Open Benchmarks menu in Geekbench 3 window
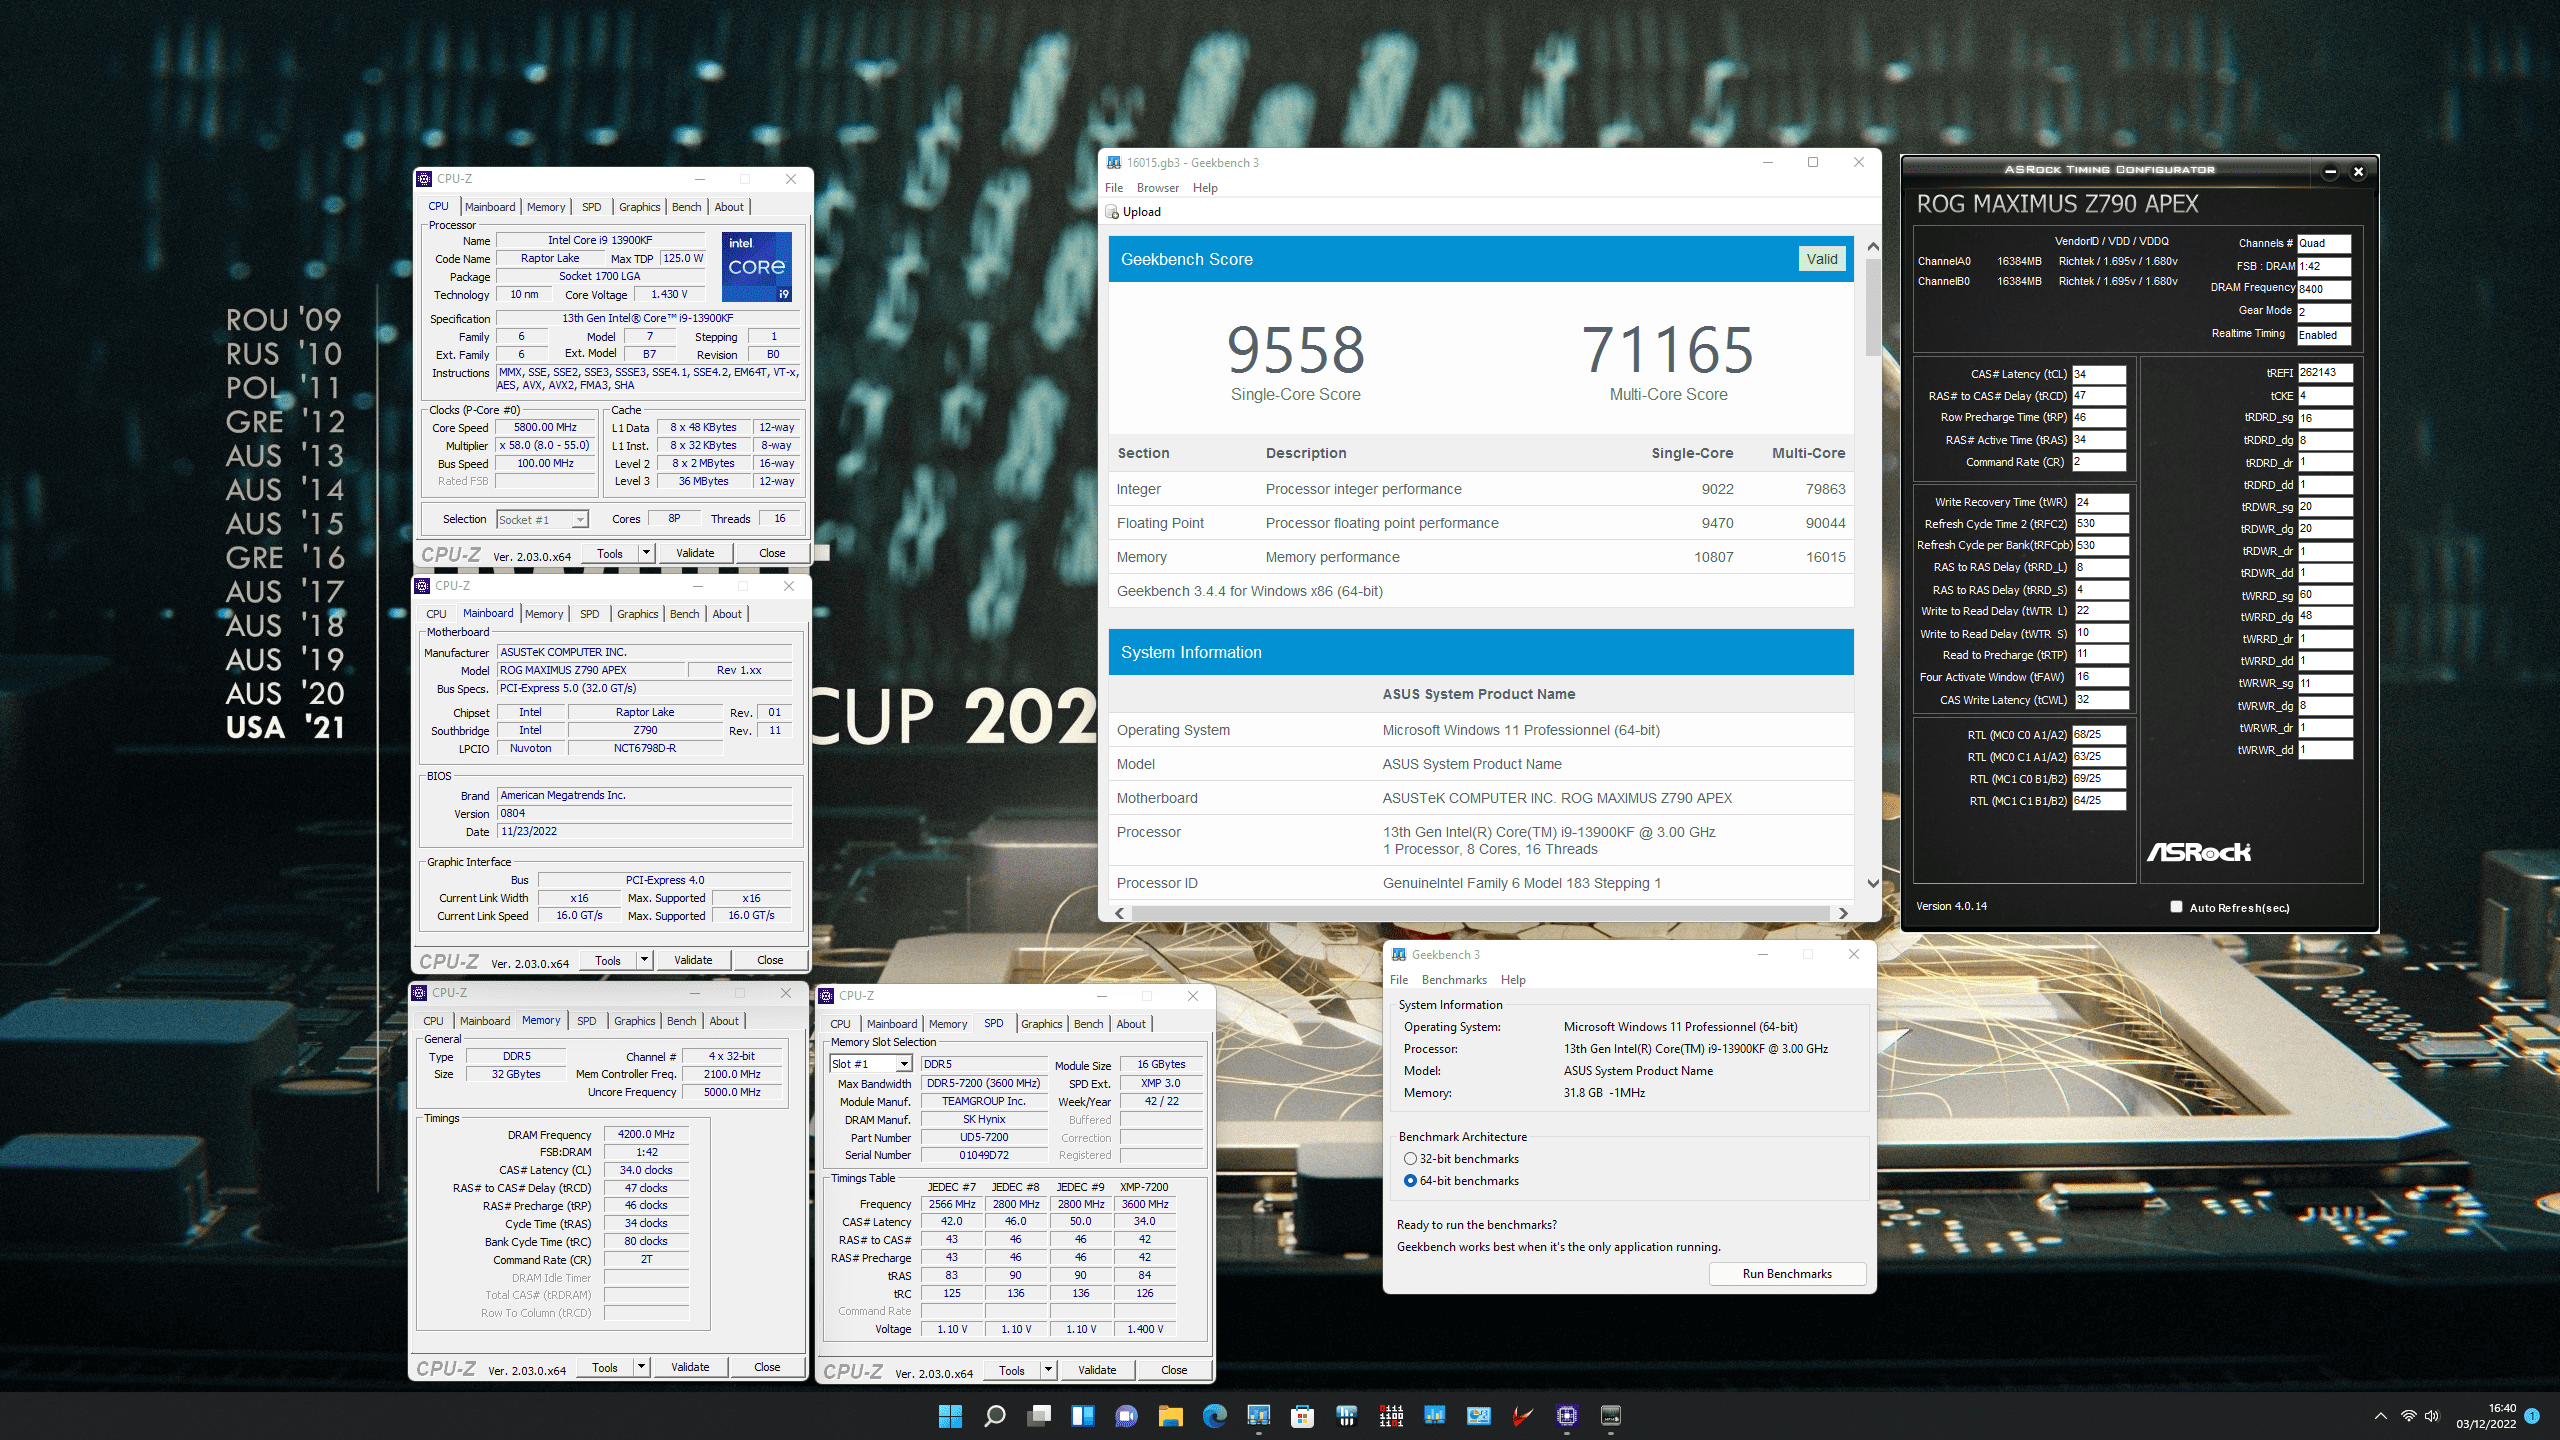The image size is (2560, 1440). [1454, 980]
